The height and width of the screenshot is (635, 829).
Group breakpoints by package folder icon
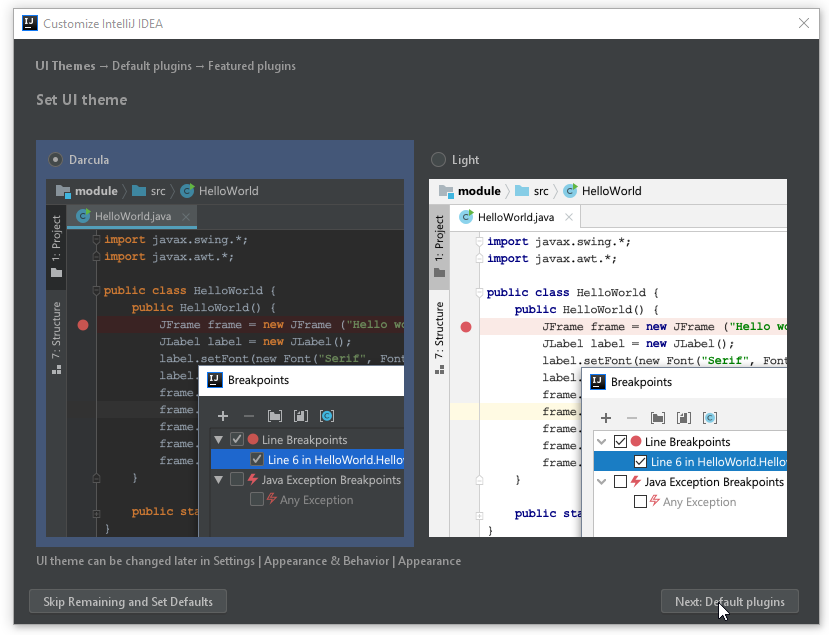(276, 416)
